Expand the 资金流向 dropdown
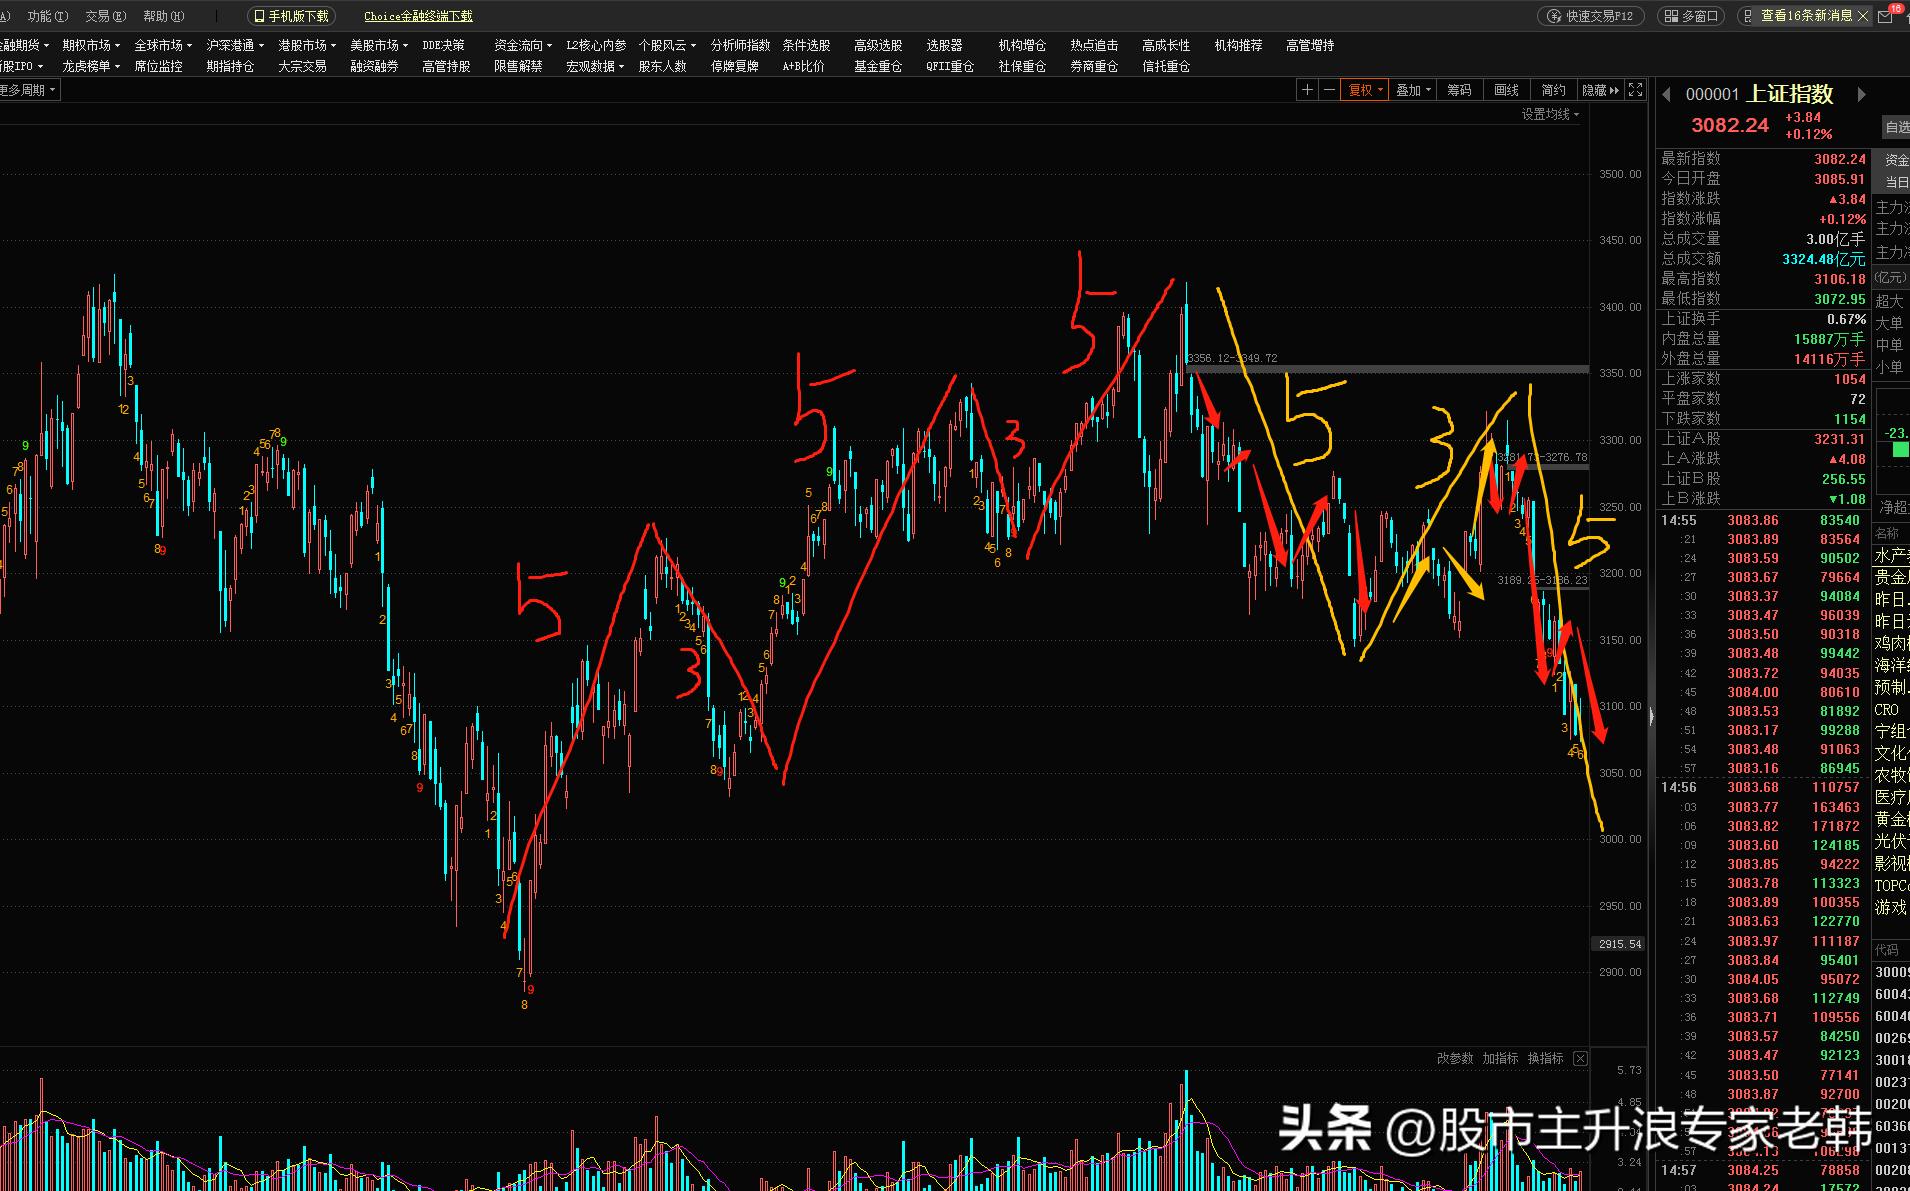1910x1191 pixels. tap(523, 45)
